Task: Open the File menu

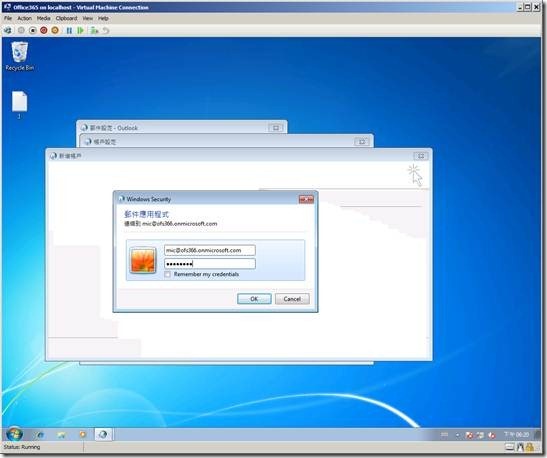Action: point(8,18)
